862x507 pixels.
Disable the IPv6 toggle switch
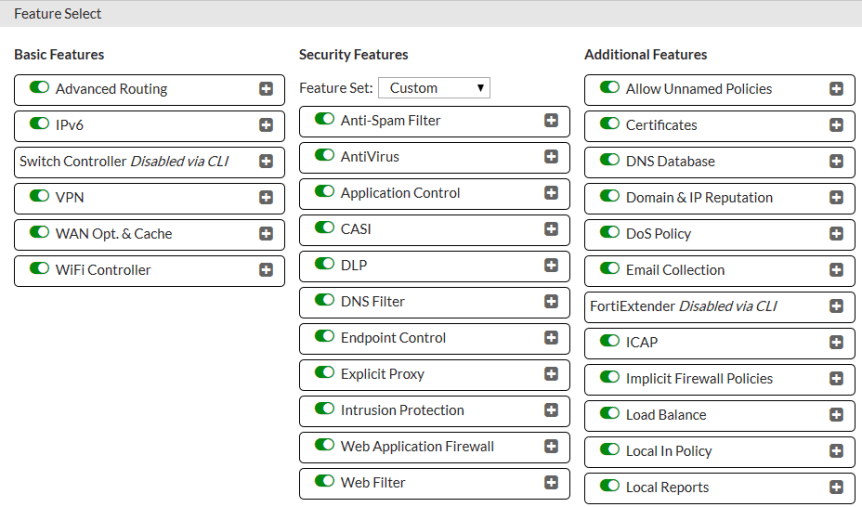[x=39, y=125]
